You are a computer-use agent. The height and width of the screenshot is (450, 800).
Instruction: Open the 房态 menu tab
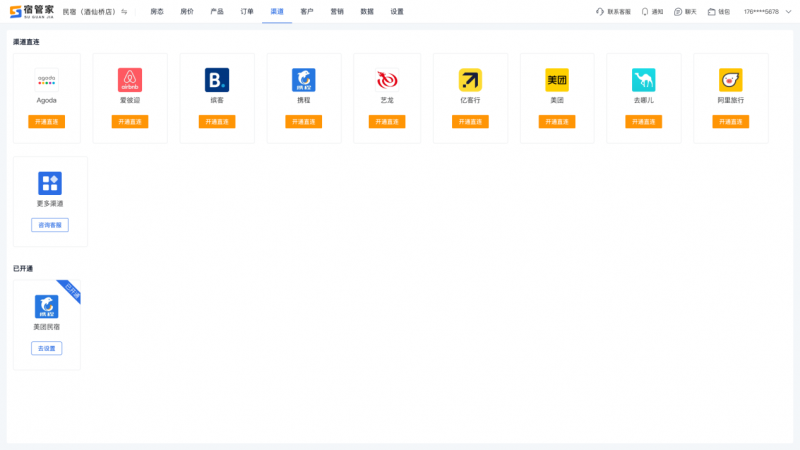[x=157, y=11]
